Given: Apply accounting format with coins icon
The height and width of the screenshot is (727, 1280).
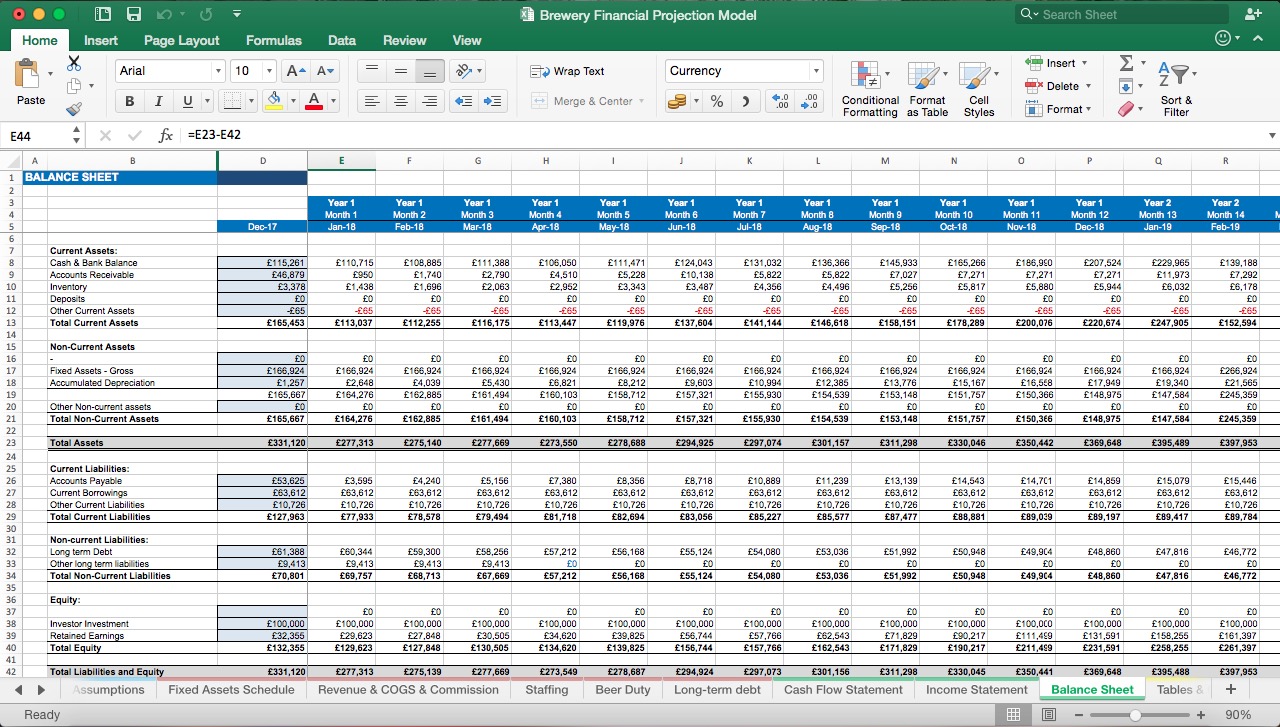Looking at the screenshot, I should point(678,101).
